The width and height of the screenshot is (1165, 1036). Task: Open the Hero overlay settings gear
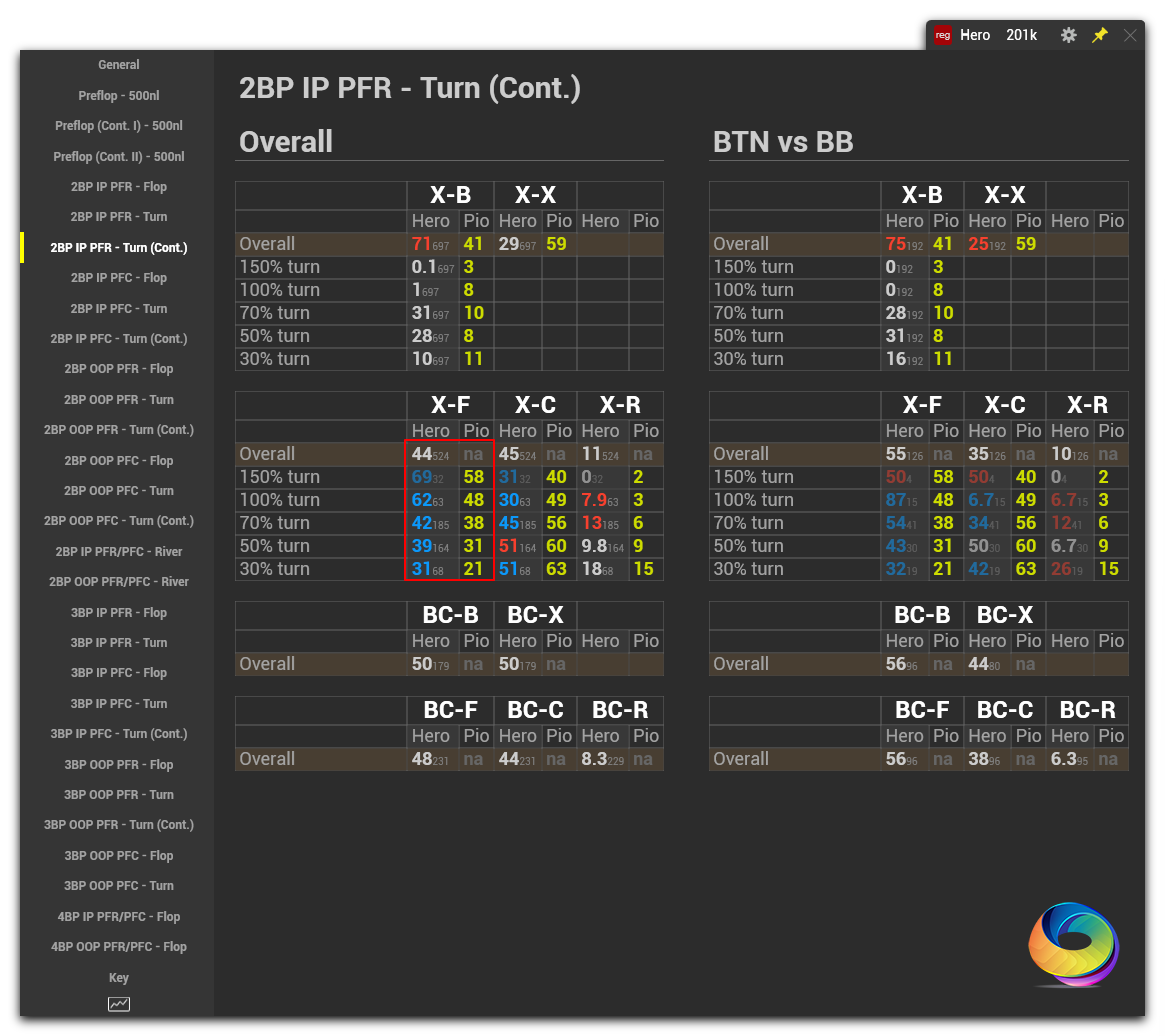click(1068, 34)
